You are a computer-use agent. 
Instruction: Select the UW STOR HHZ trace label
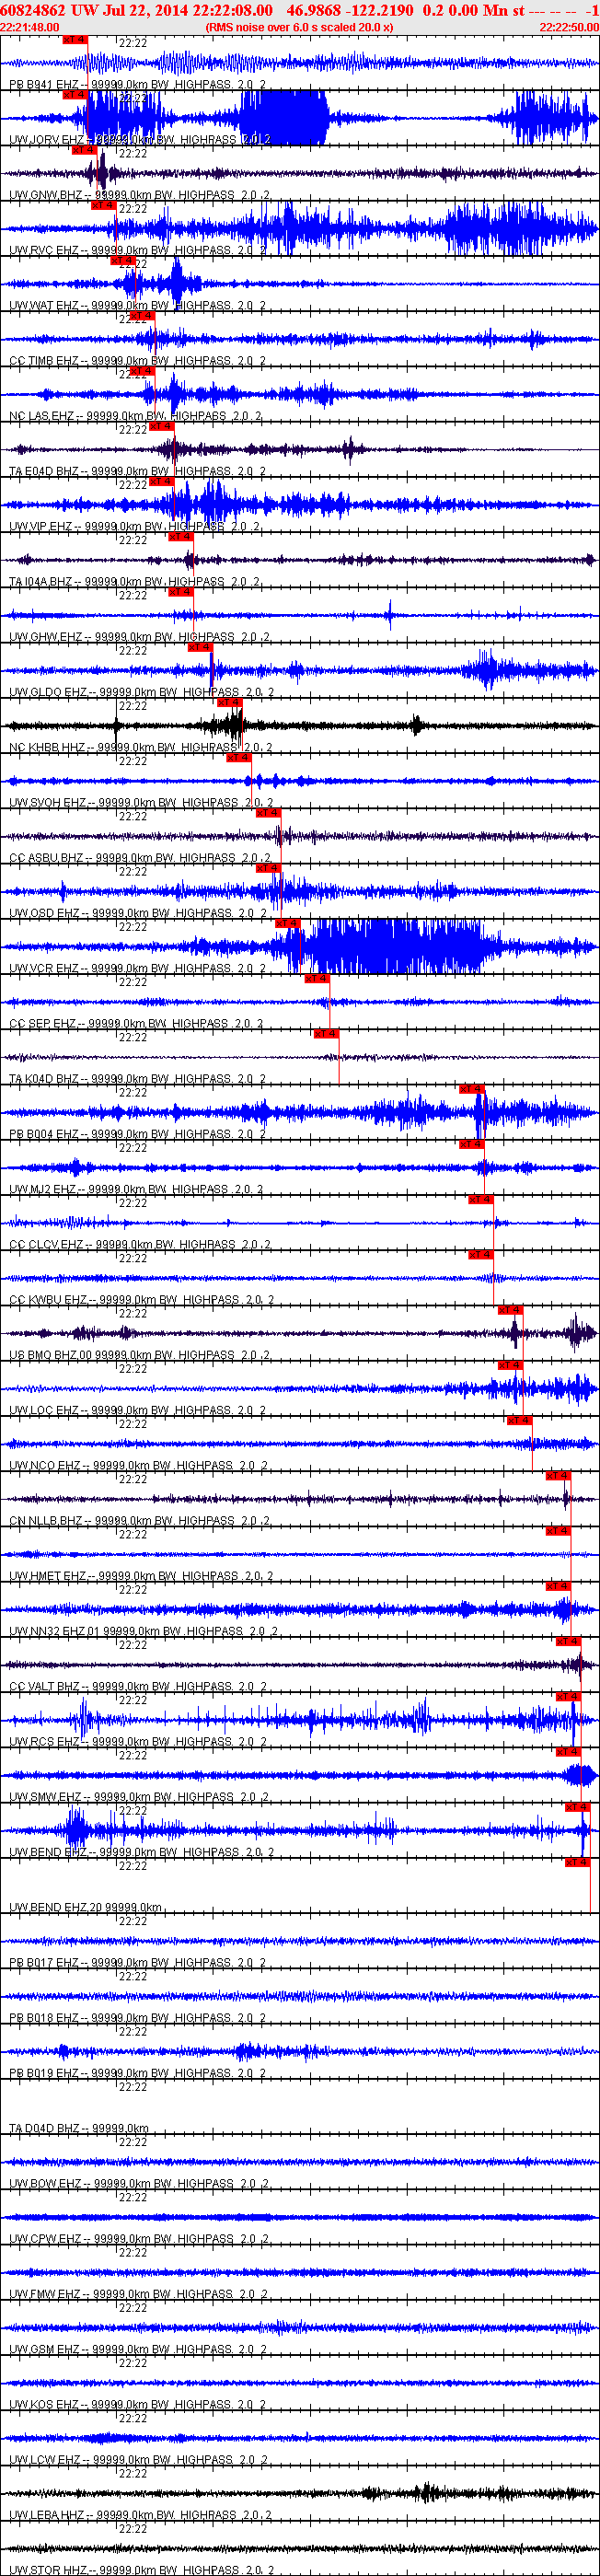pyautogui.click(x=141, y=2570)
